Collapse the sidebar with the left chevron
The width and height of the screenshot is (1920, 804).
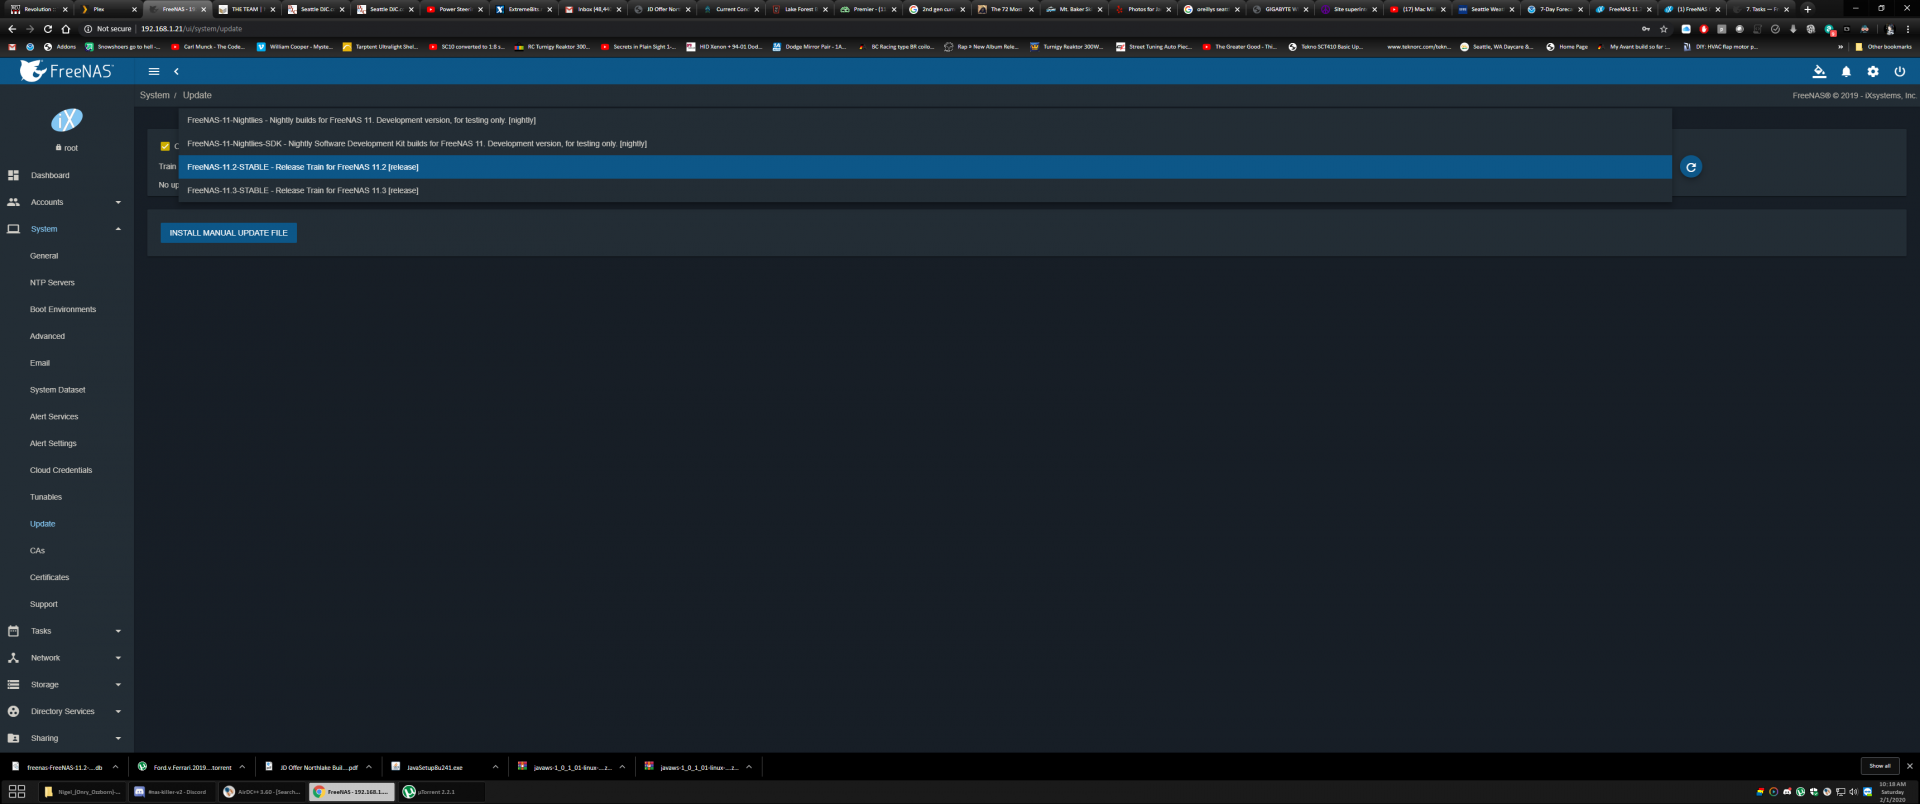click(x=176, y=71)
